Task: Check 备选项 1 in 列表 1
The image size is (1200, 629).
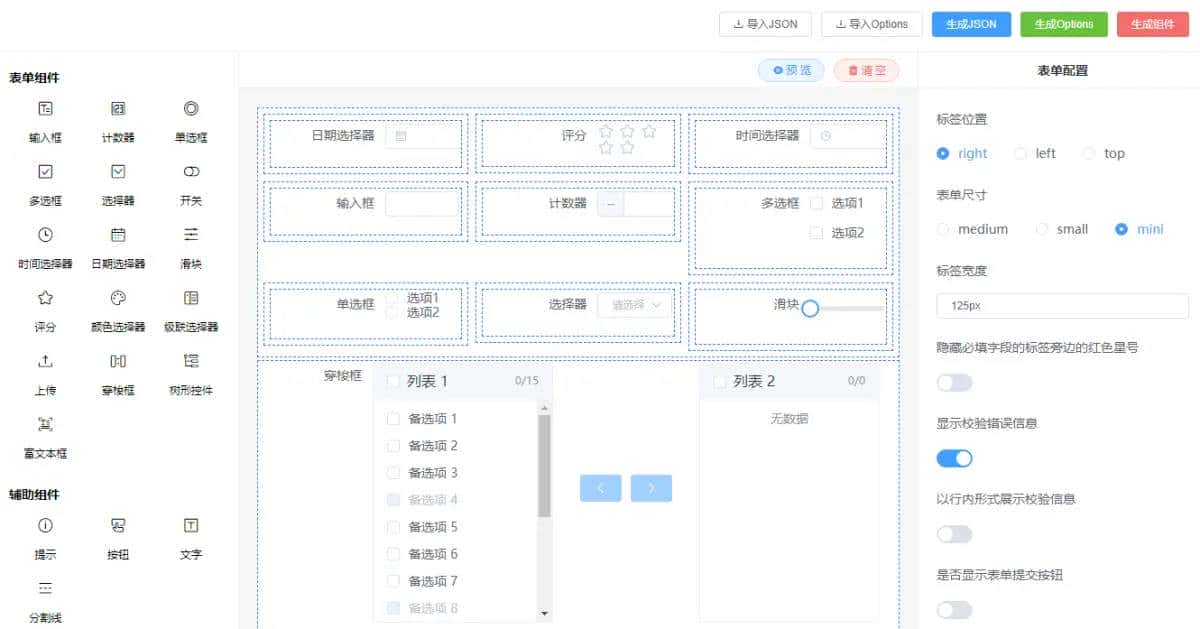Action: click(x=393, y=419)
